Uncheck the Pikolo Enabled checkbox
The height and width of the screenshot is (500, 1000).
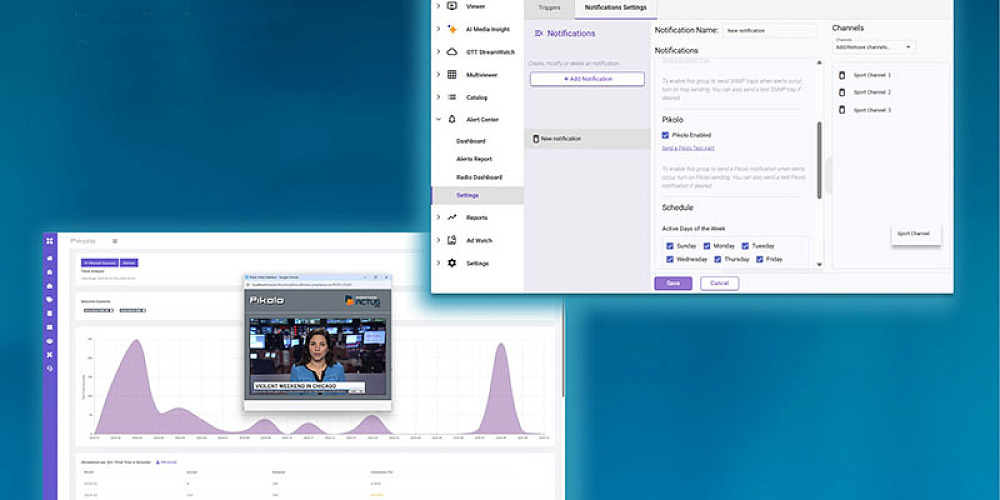[666, 135]
